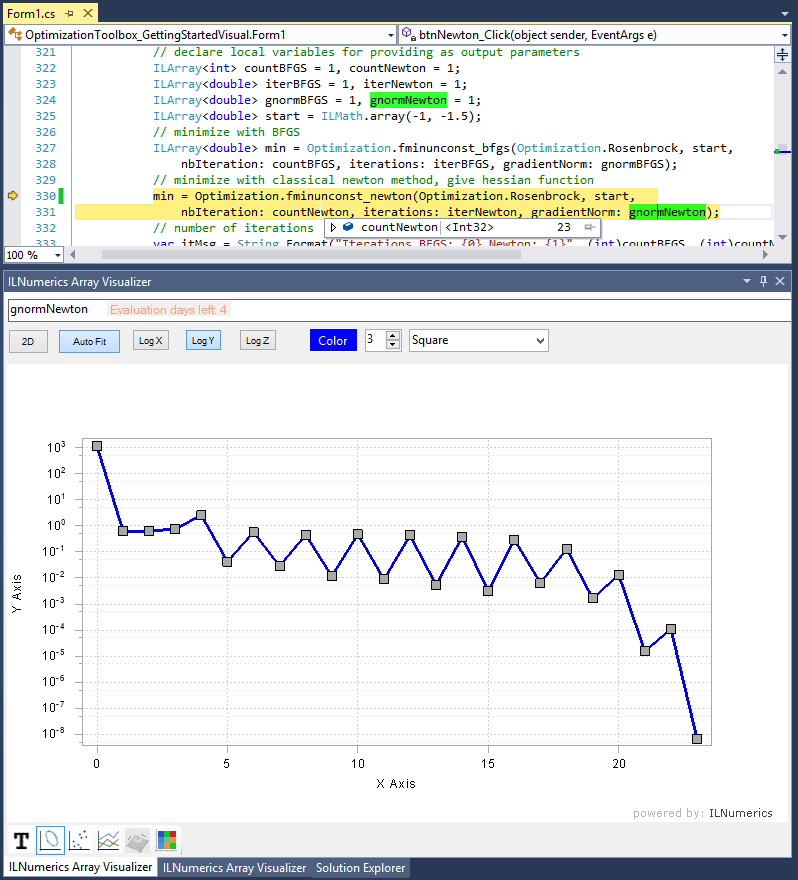Pin the Form1.cs document tab
Image resolution: width=798 pixels, height=880 pixels.
coord(70,13)
